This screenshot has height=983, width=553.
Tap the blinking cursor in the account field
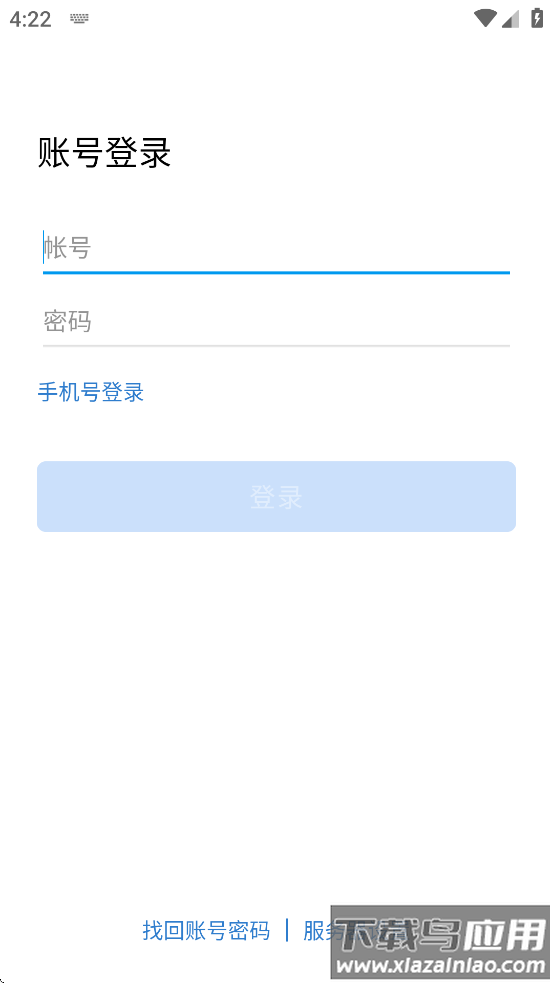[x=43, y=248]
